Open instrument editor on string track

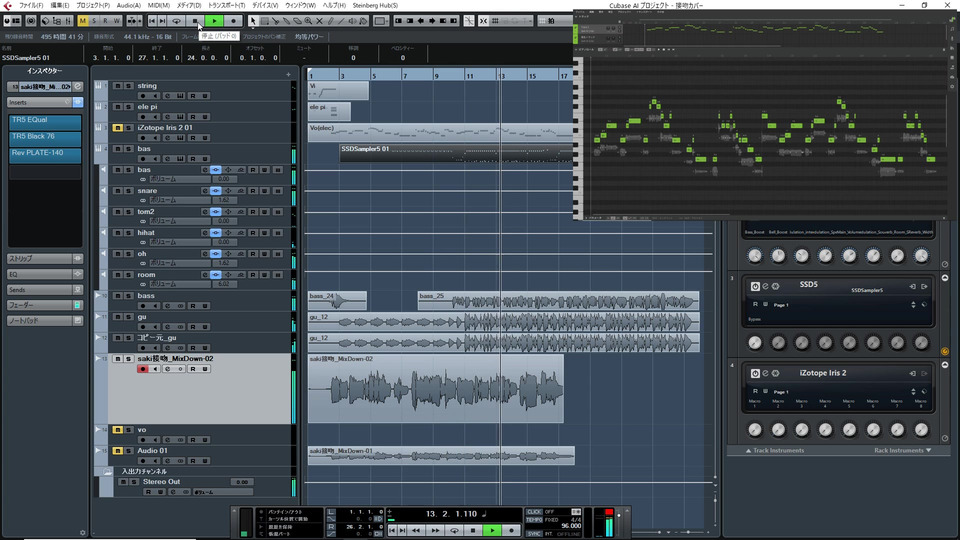(x=180, y=96)
